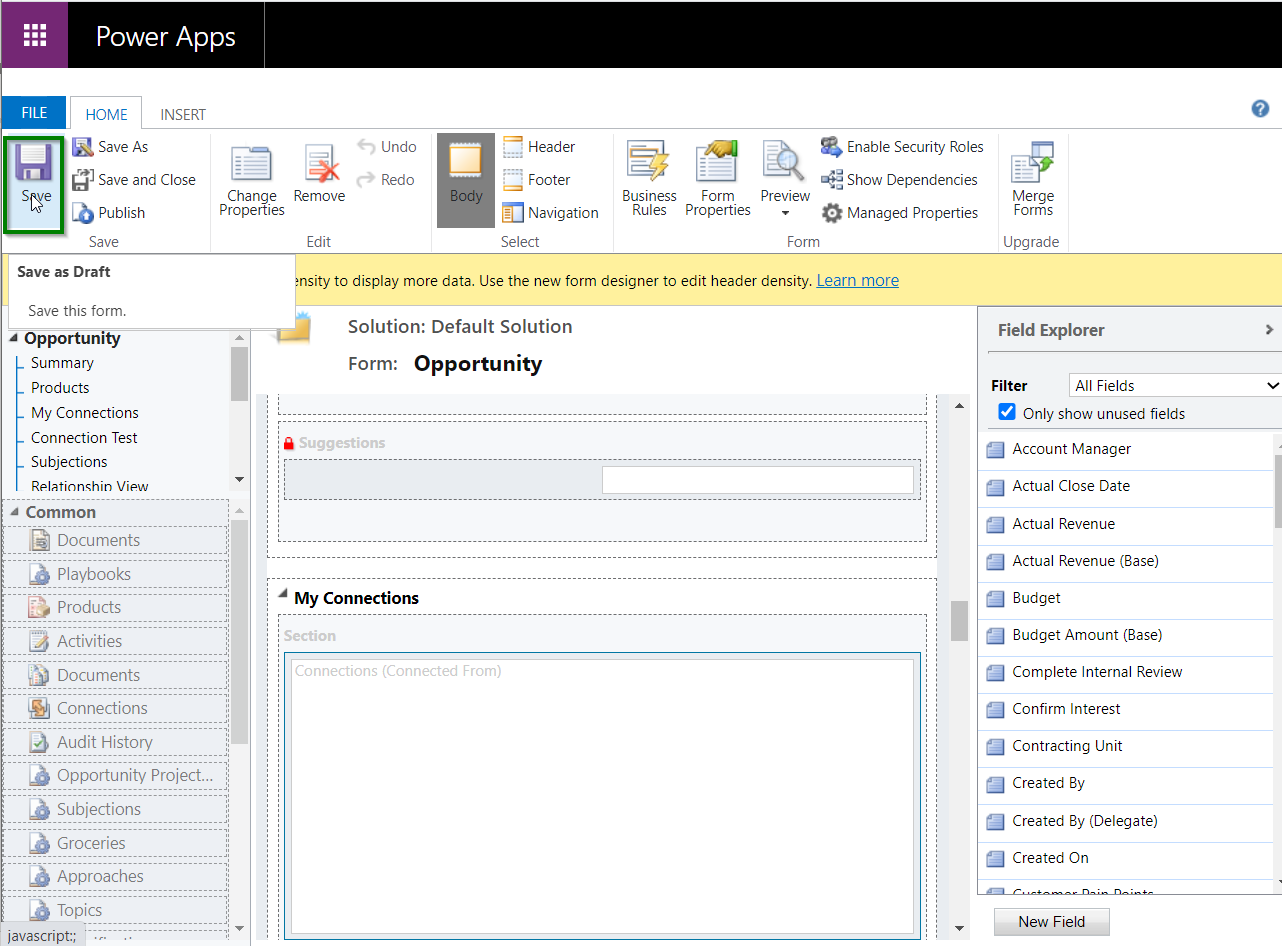The width and height of the screenshot is (1282, 946).
Task: Select Confirm Interest field
Action: [1125, 709]
